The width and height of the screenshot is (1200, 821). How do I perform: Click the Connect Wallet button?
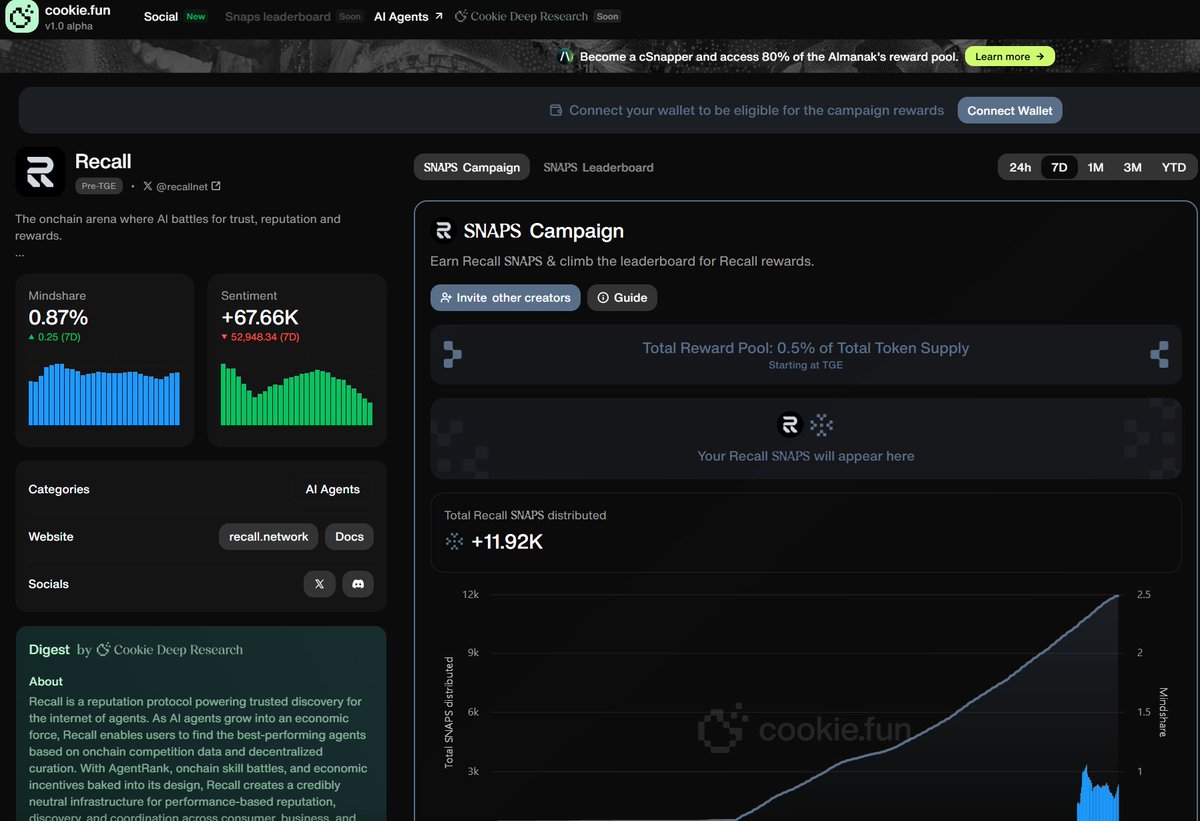(x=1010, y=111)
